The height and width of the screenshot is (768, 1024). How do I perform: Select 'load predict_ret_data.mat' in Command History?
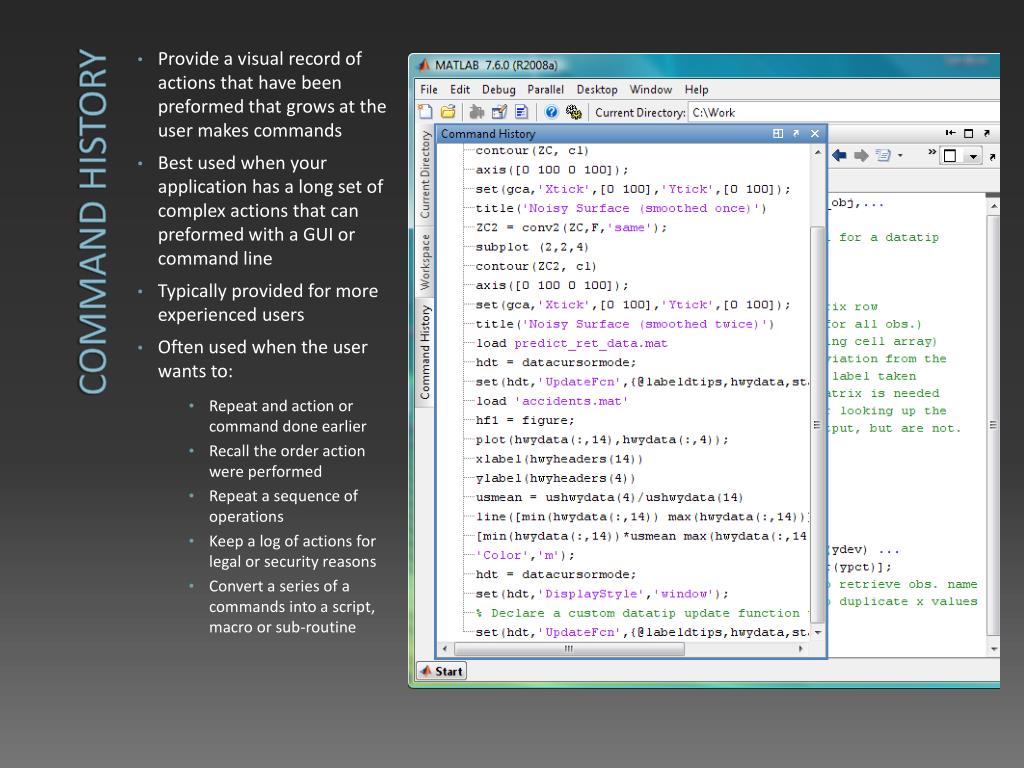point(571,343)
